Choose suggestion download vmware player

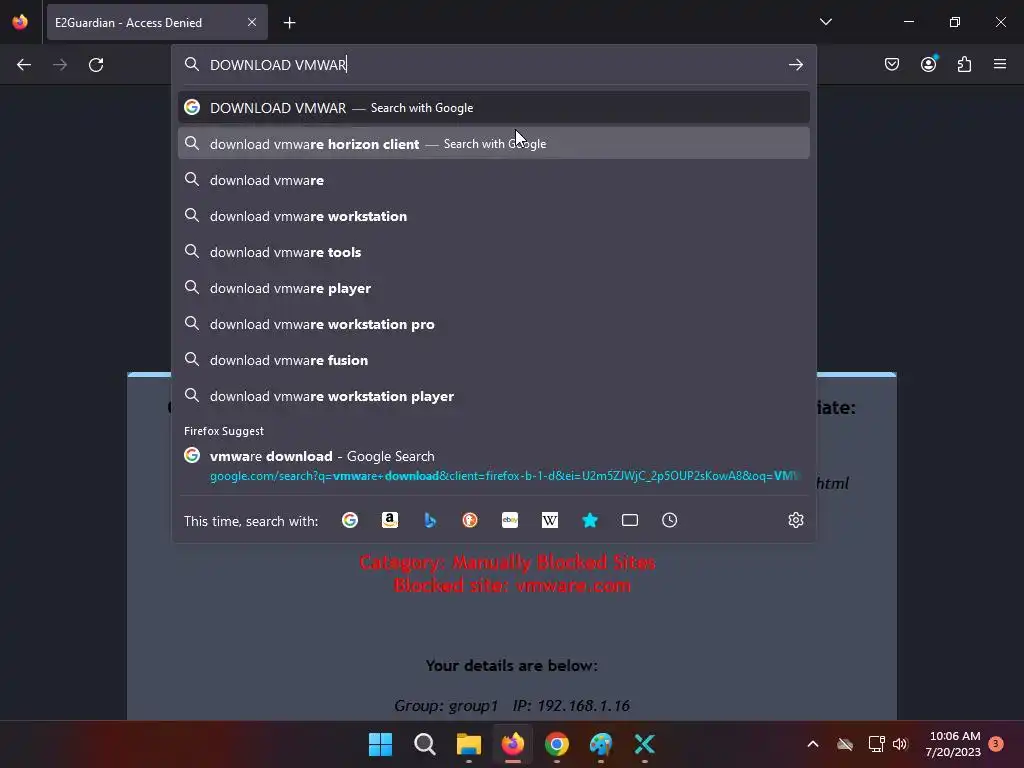point(494,287)
